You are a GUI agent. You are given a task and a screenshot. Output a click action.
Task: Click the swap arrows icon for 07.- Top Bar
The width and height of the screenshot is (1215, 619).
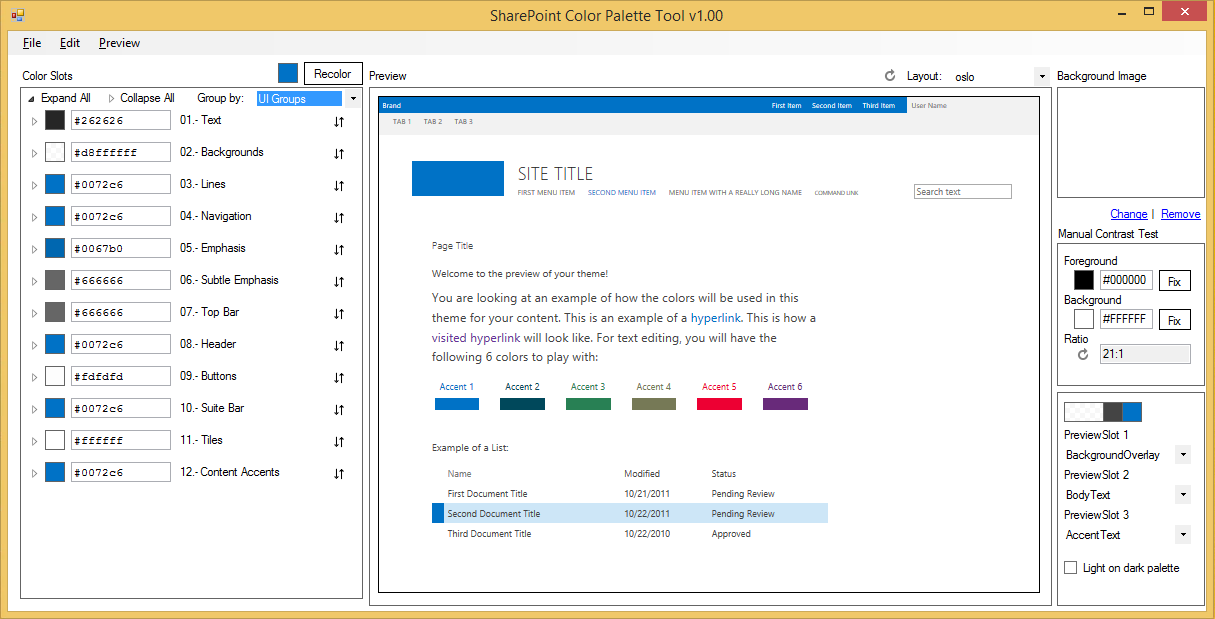click(339, 314)
